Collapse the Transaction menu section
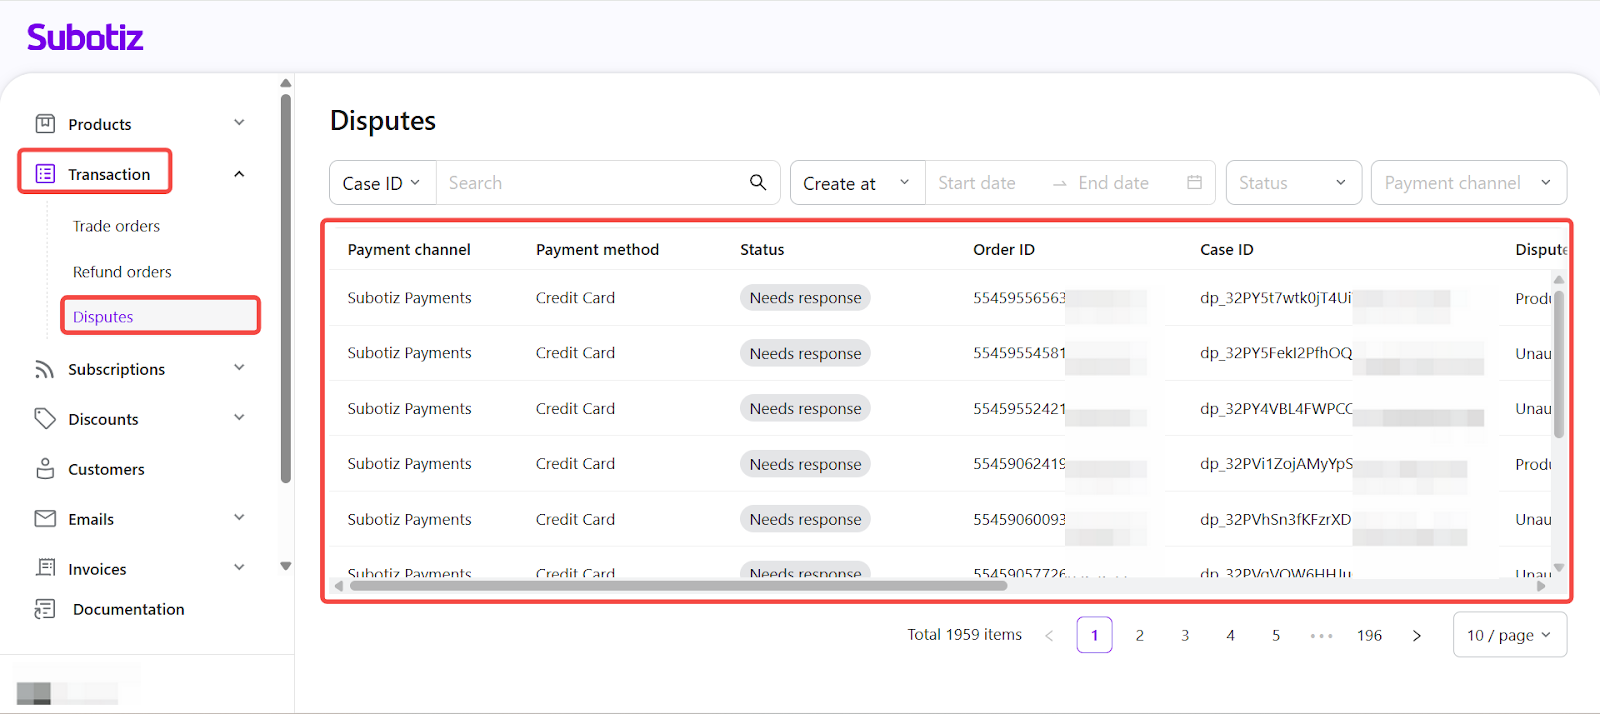The height and width of the screenshot is (714, 1600). (x=239, y=174)
